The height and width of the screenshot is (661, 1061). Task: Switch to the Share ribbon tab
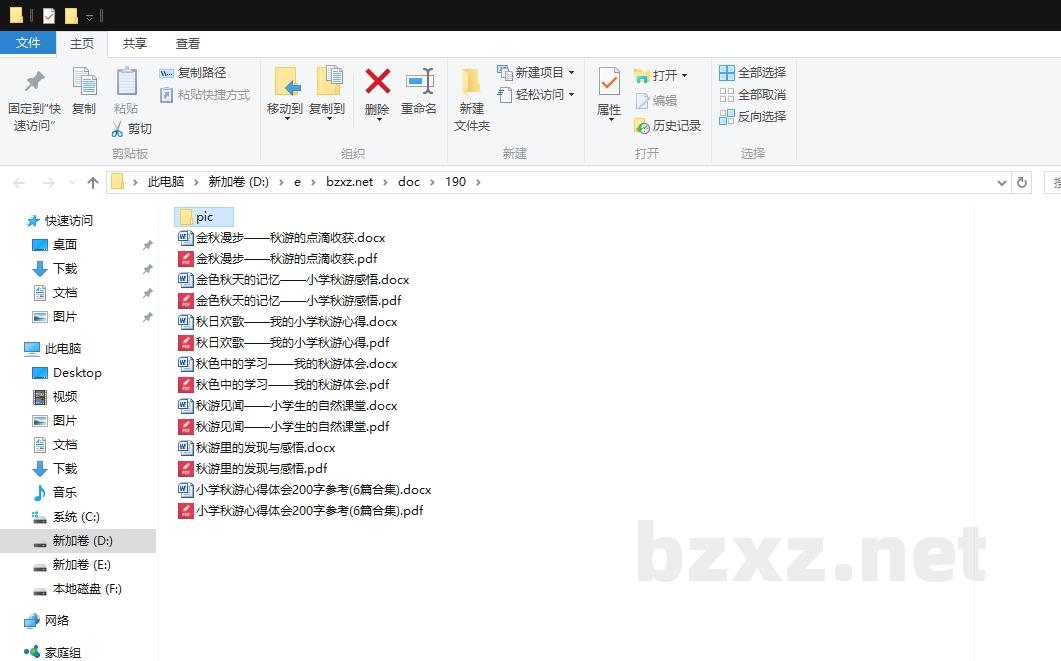[x=135, y=43]
